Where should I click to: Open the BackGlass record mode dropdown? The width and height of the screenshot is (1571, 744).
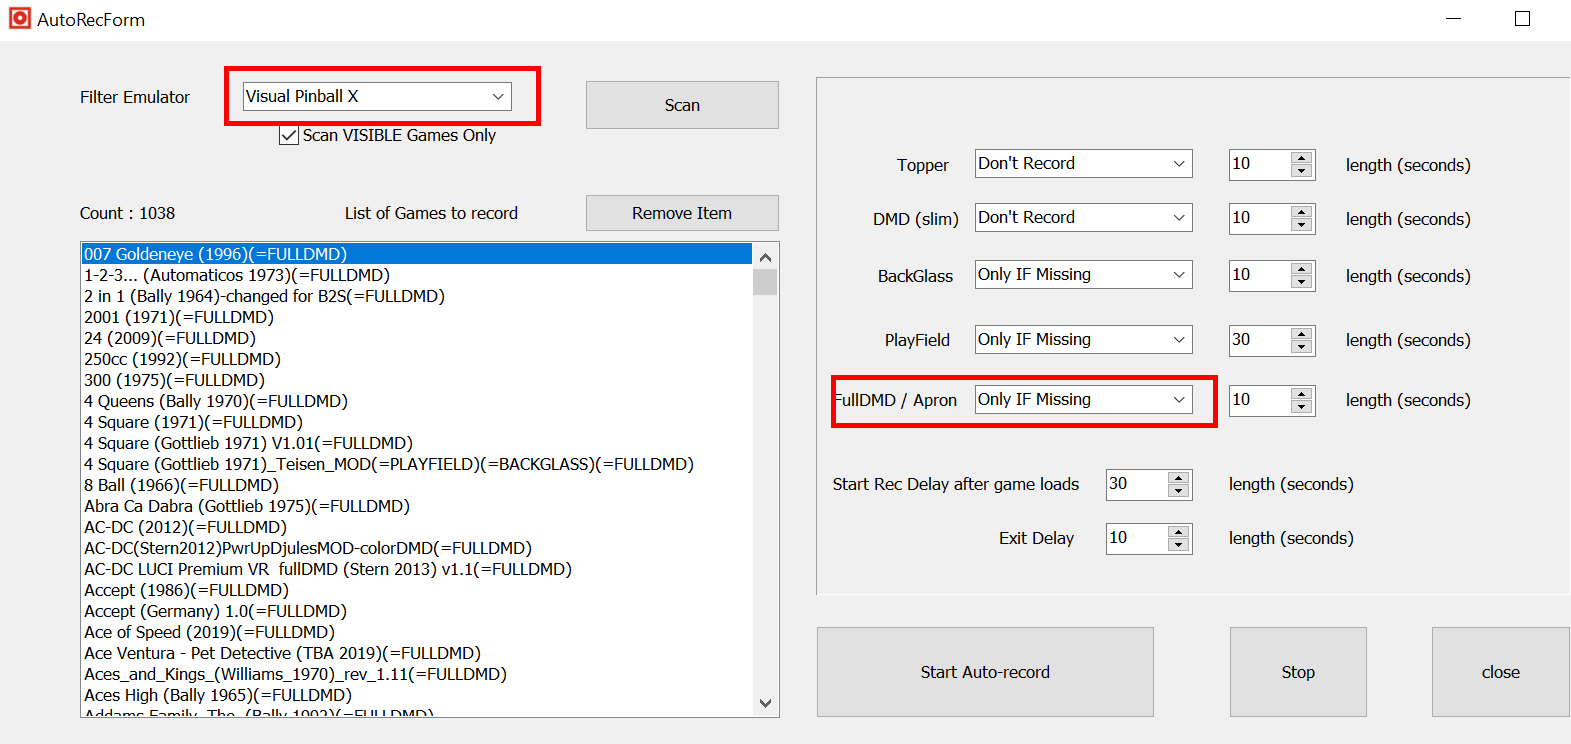click(x=1084, y=275)
